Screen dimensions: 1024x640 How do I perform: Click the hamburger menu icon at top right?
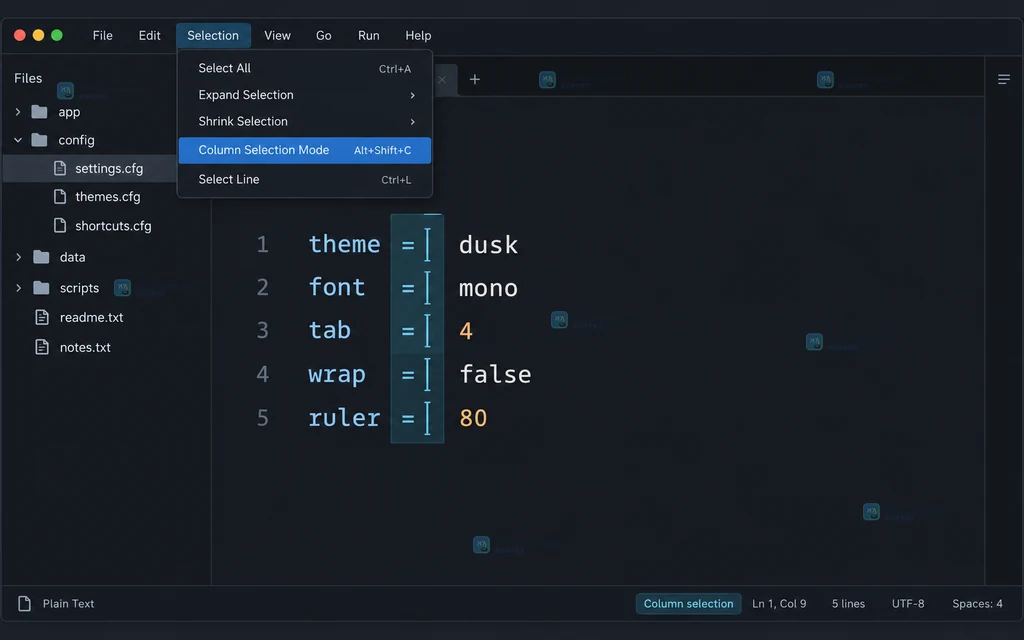pos(1003,80)
